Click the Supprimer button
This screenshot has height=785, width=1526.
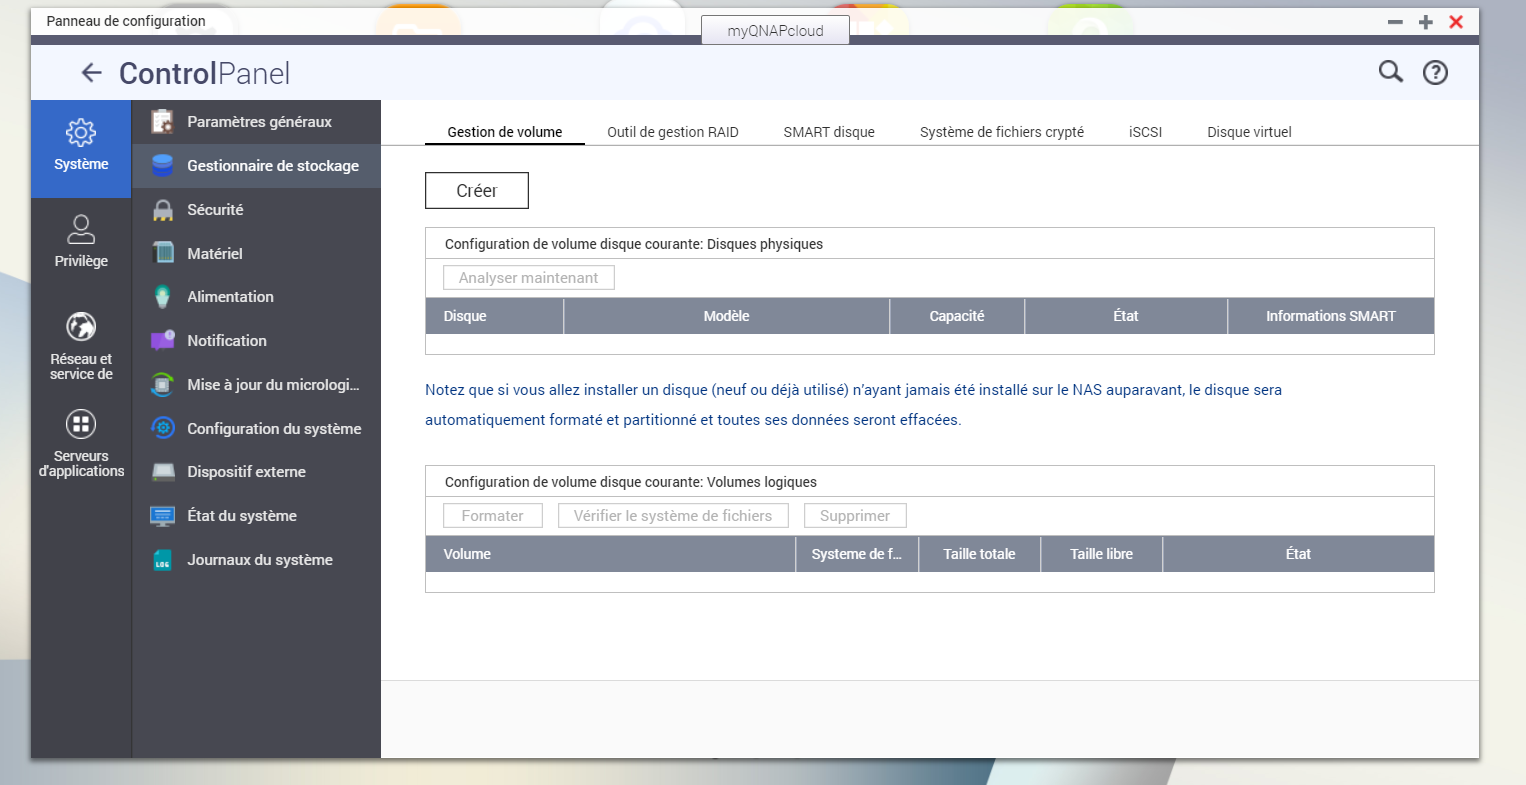click(855, 516)
